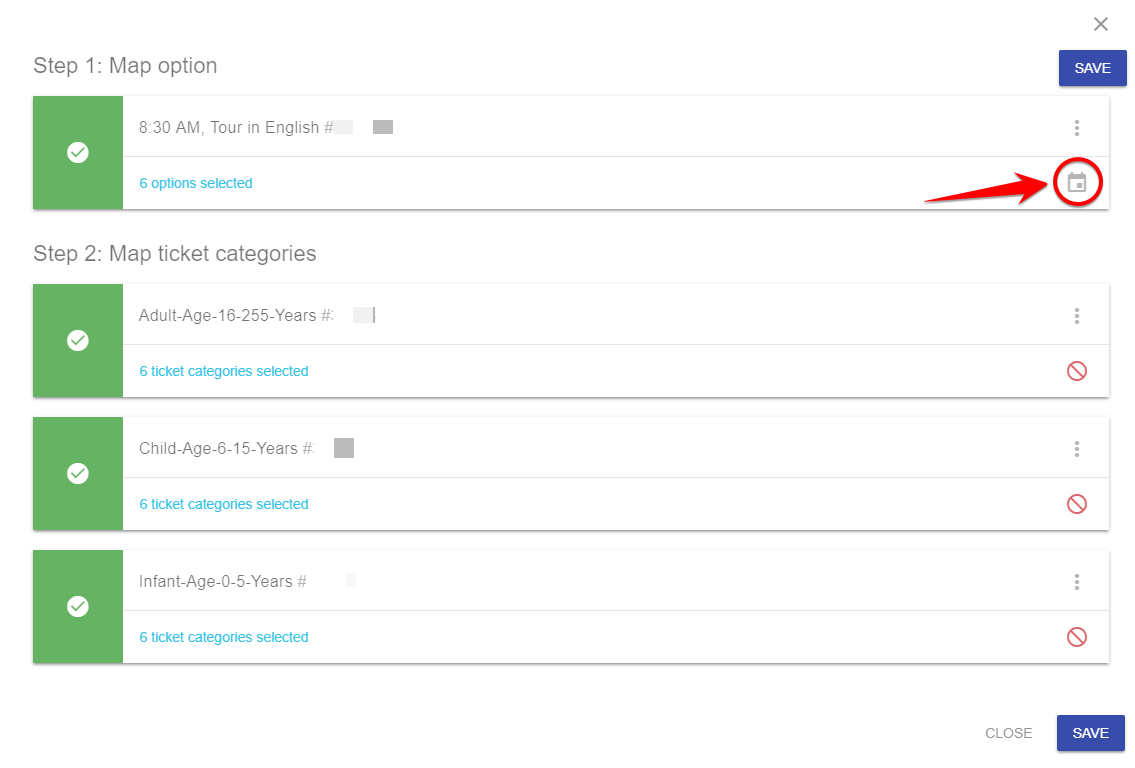This screenshot has width=1135, height=768.
Task: Open three-dot menu for 8:30 AM Tour option
Action: [x=1077, y=128]
